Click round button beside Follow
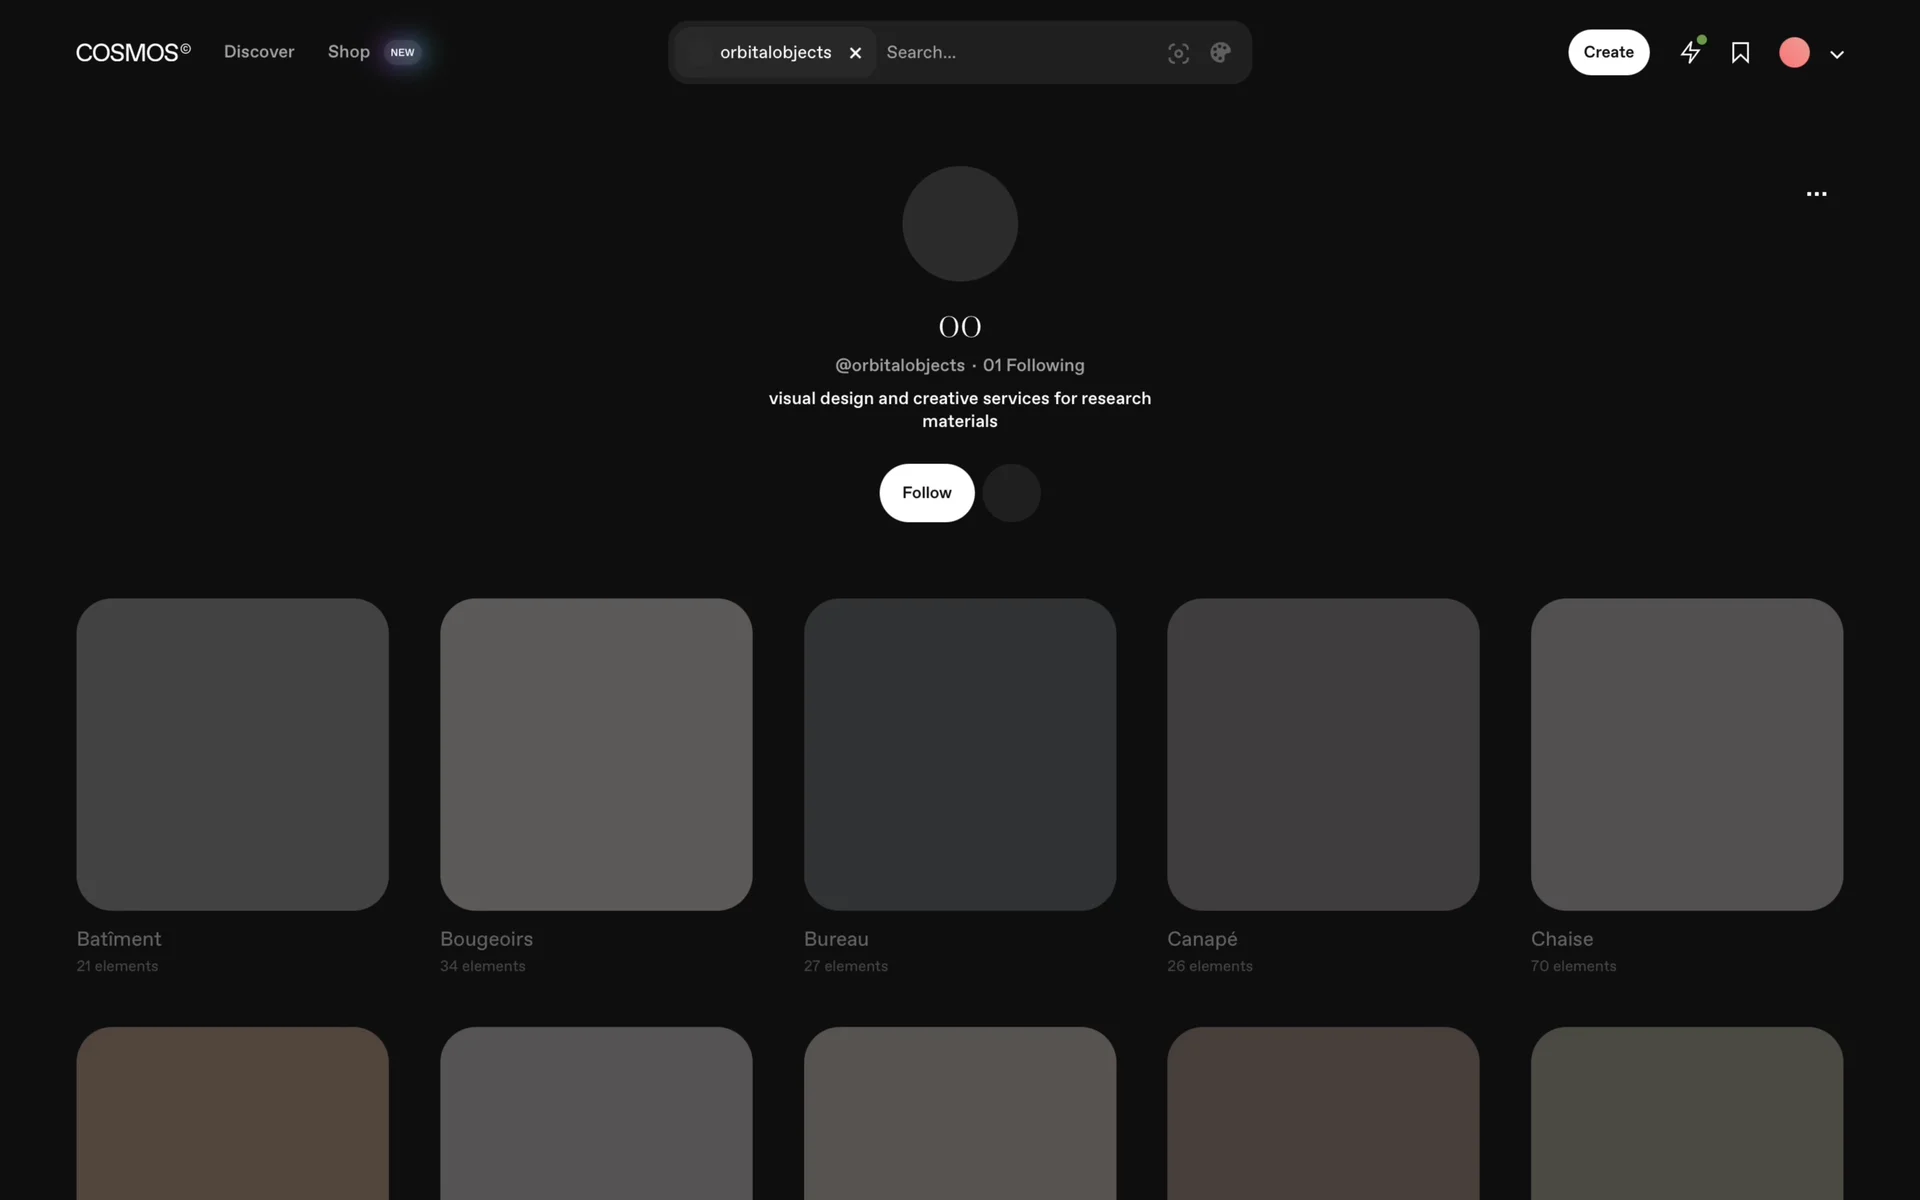This screenshot has height=1200, width=1920. pyautogui.click(x=1011, y=493)
